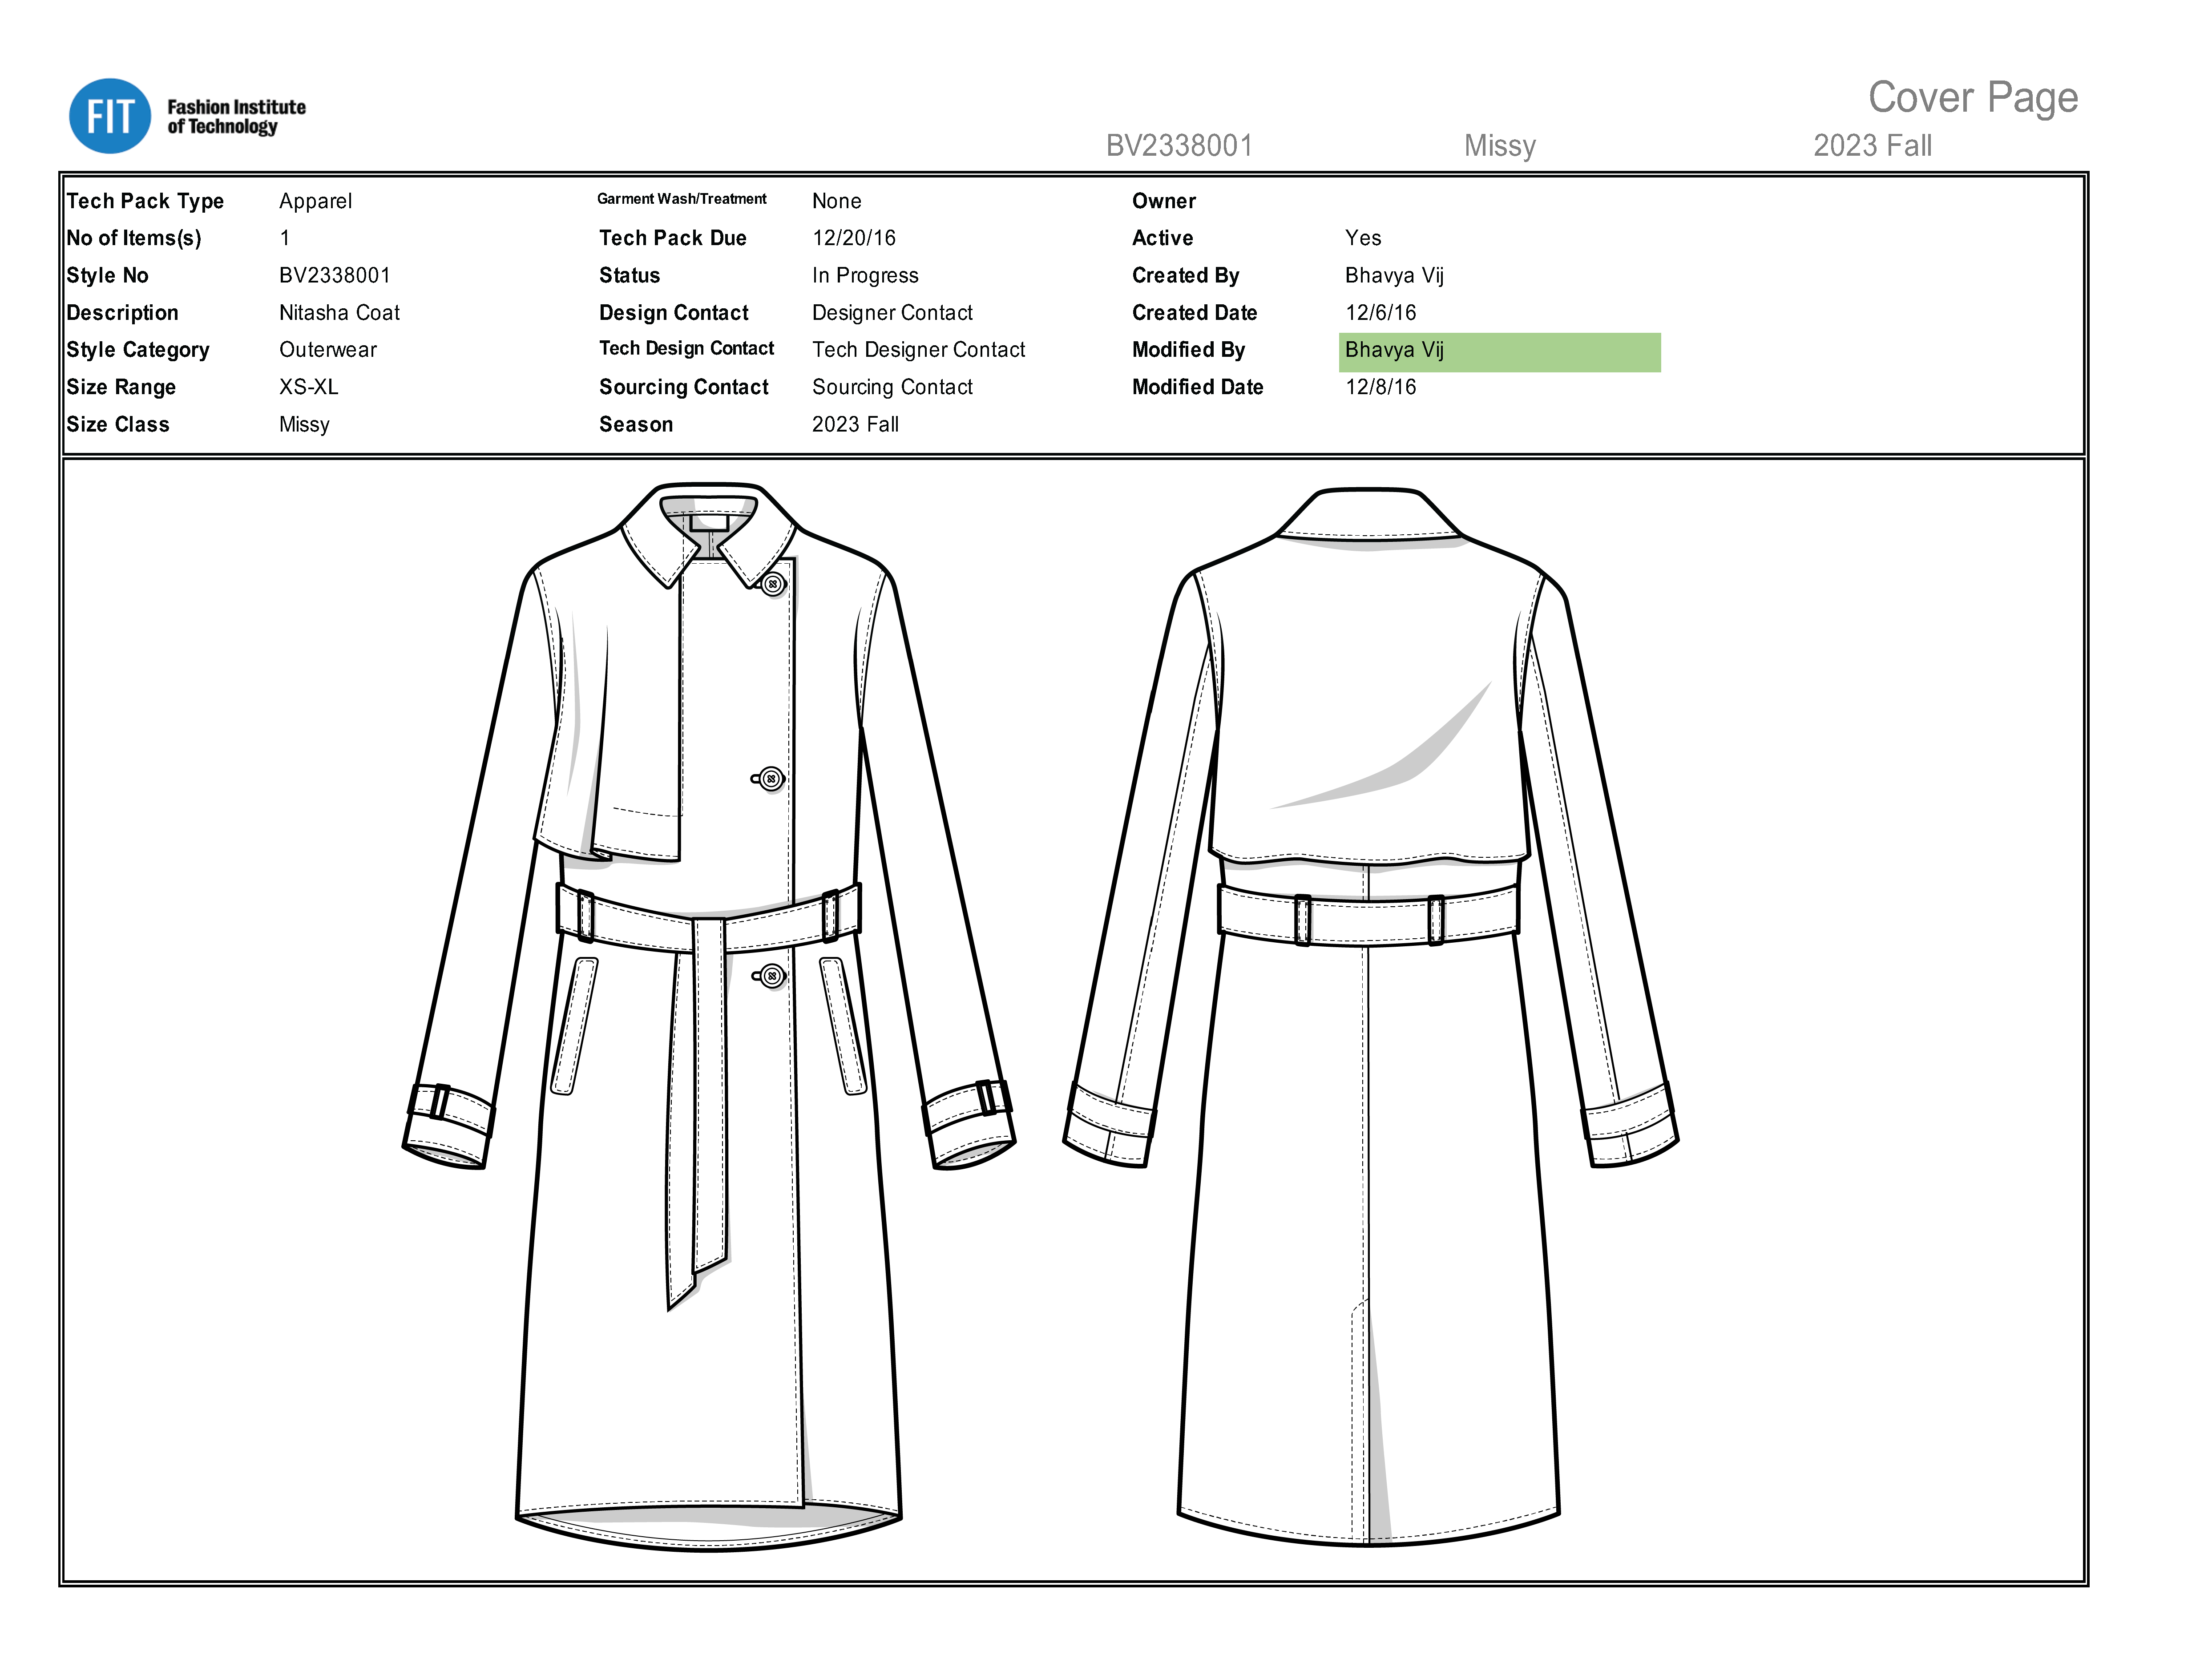The image size is (2212, 1659).
Task: Click the bold 'Sourcing Contact' label
Action: pos(684,387)
